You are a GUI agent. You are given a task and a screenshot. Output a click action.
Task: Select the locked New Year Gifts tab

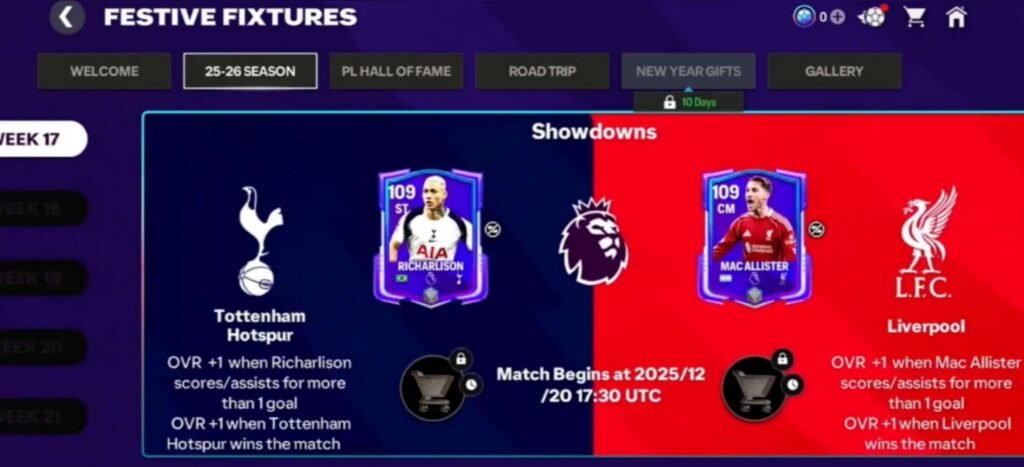coord(688,71)
